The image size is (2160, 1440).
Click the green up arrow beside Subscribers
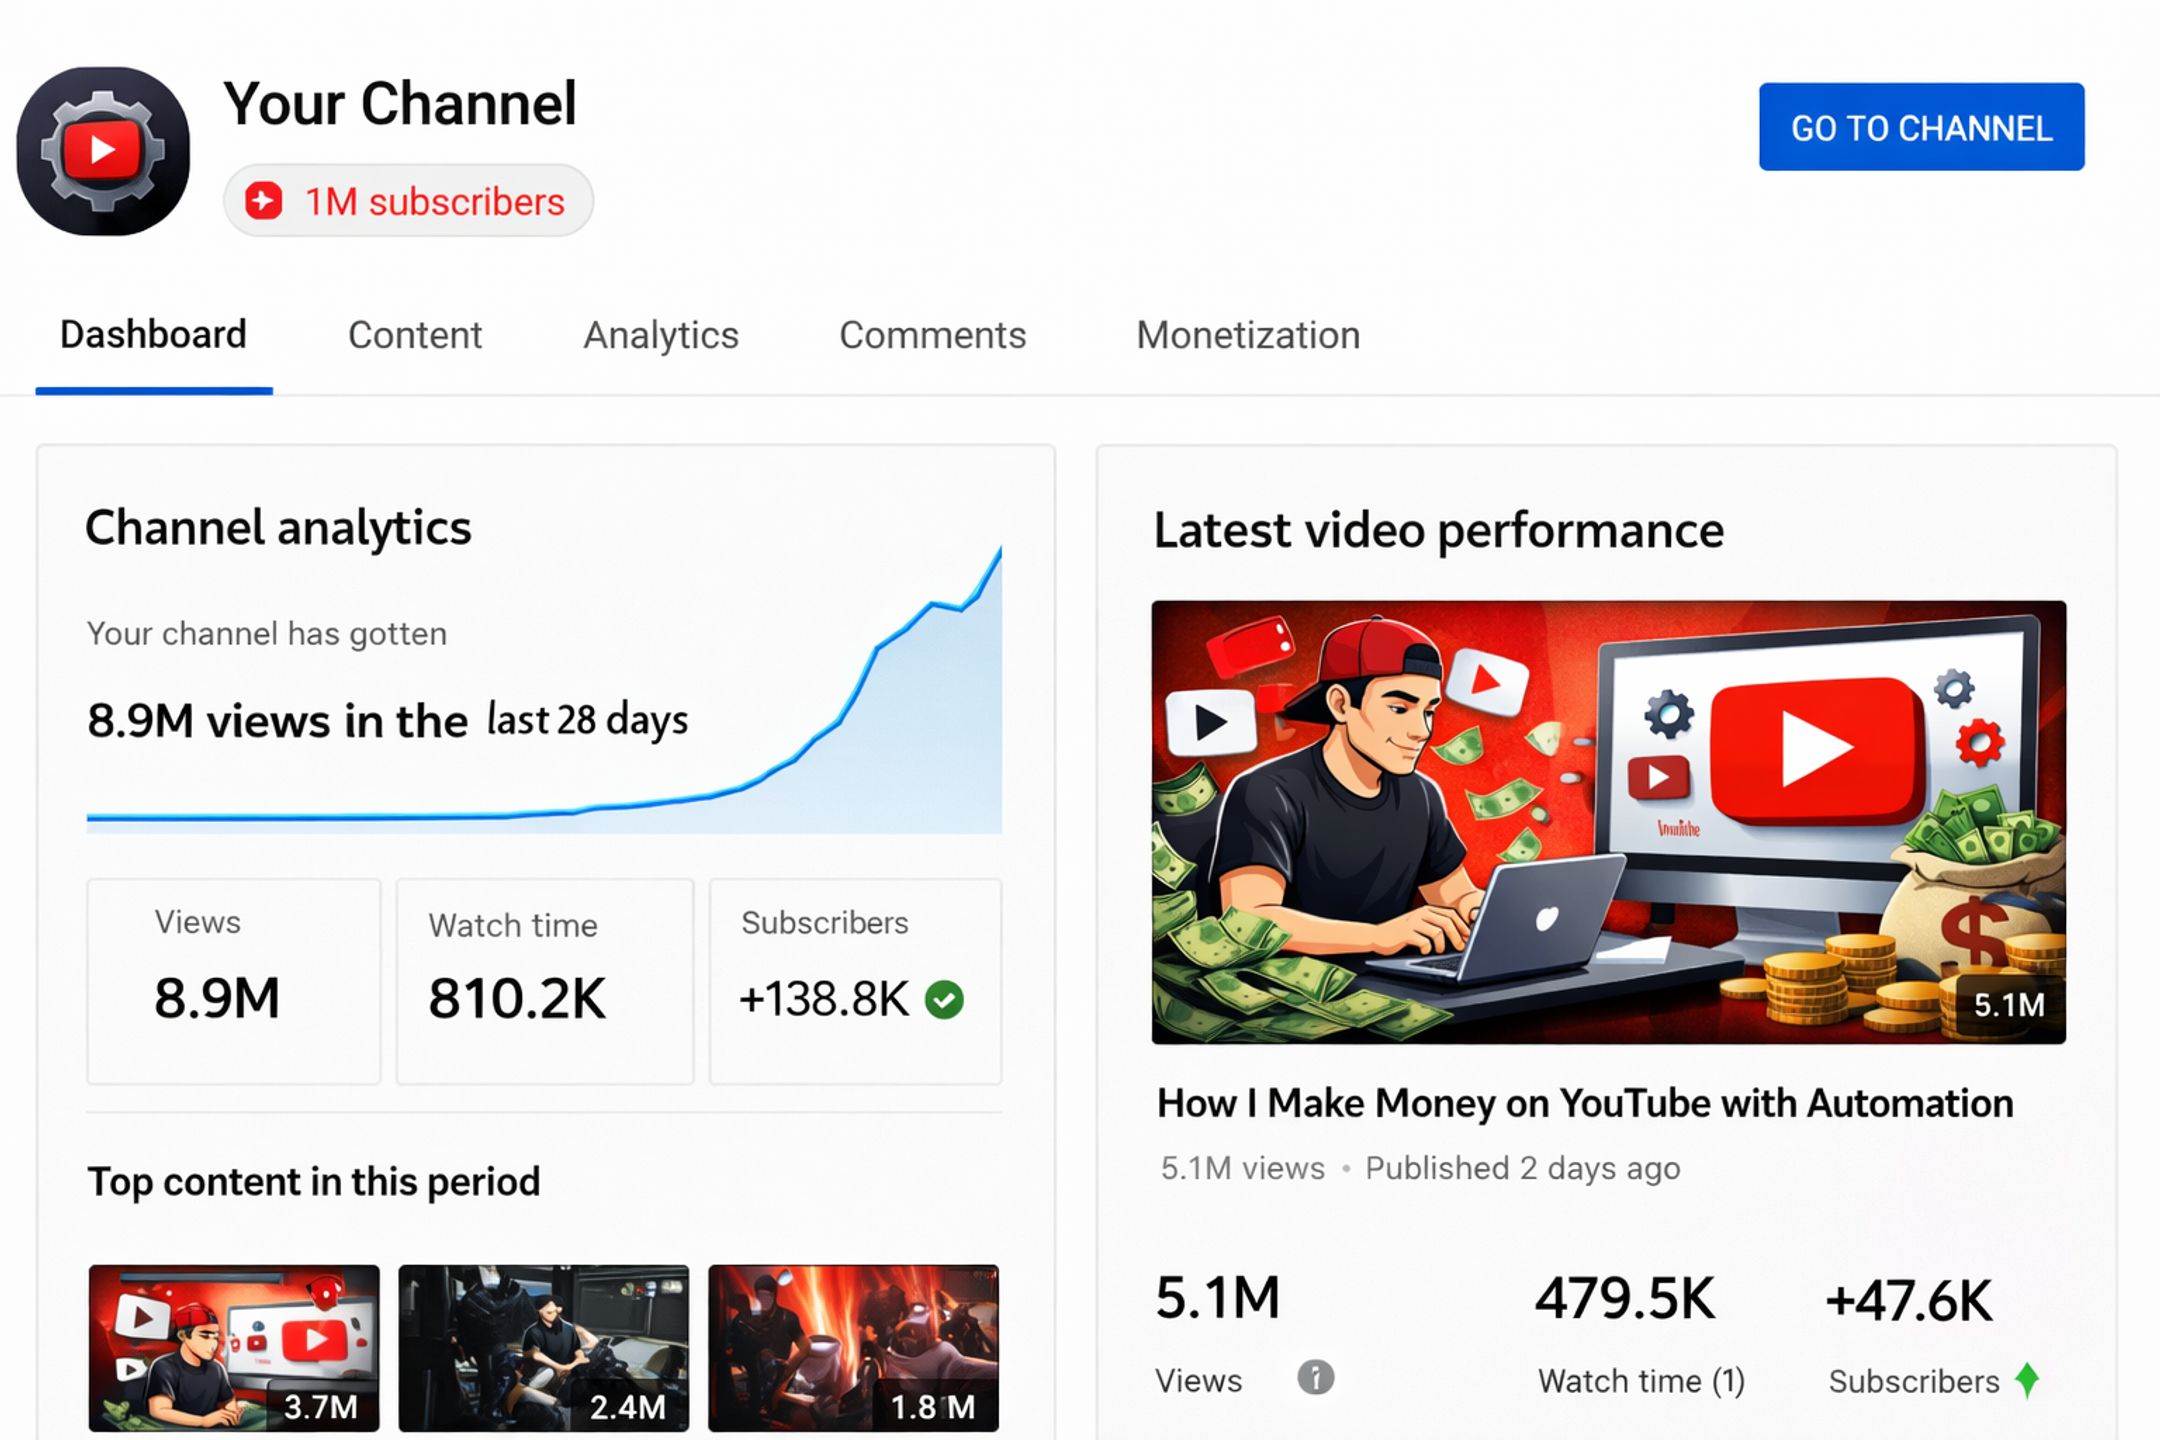click(x=2027, y=1380)
